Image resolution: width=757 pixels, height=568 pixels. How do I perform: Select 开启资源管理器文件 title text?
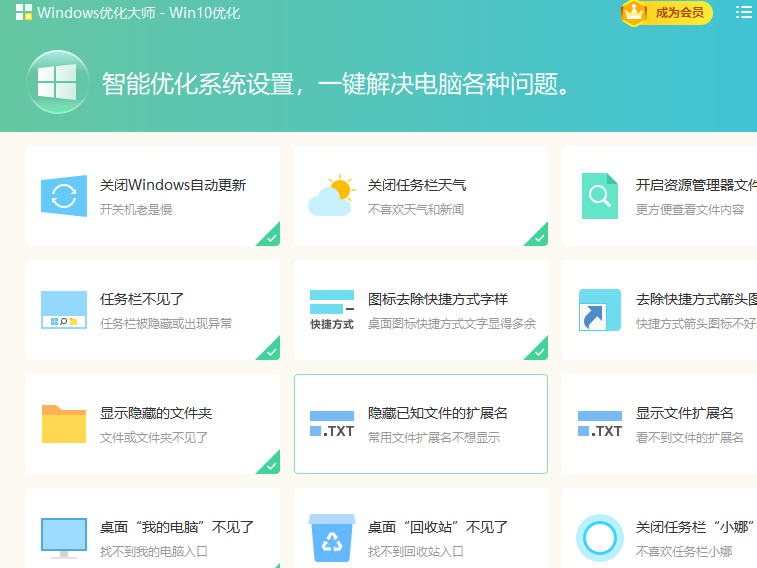pos(696,185)
